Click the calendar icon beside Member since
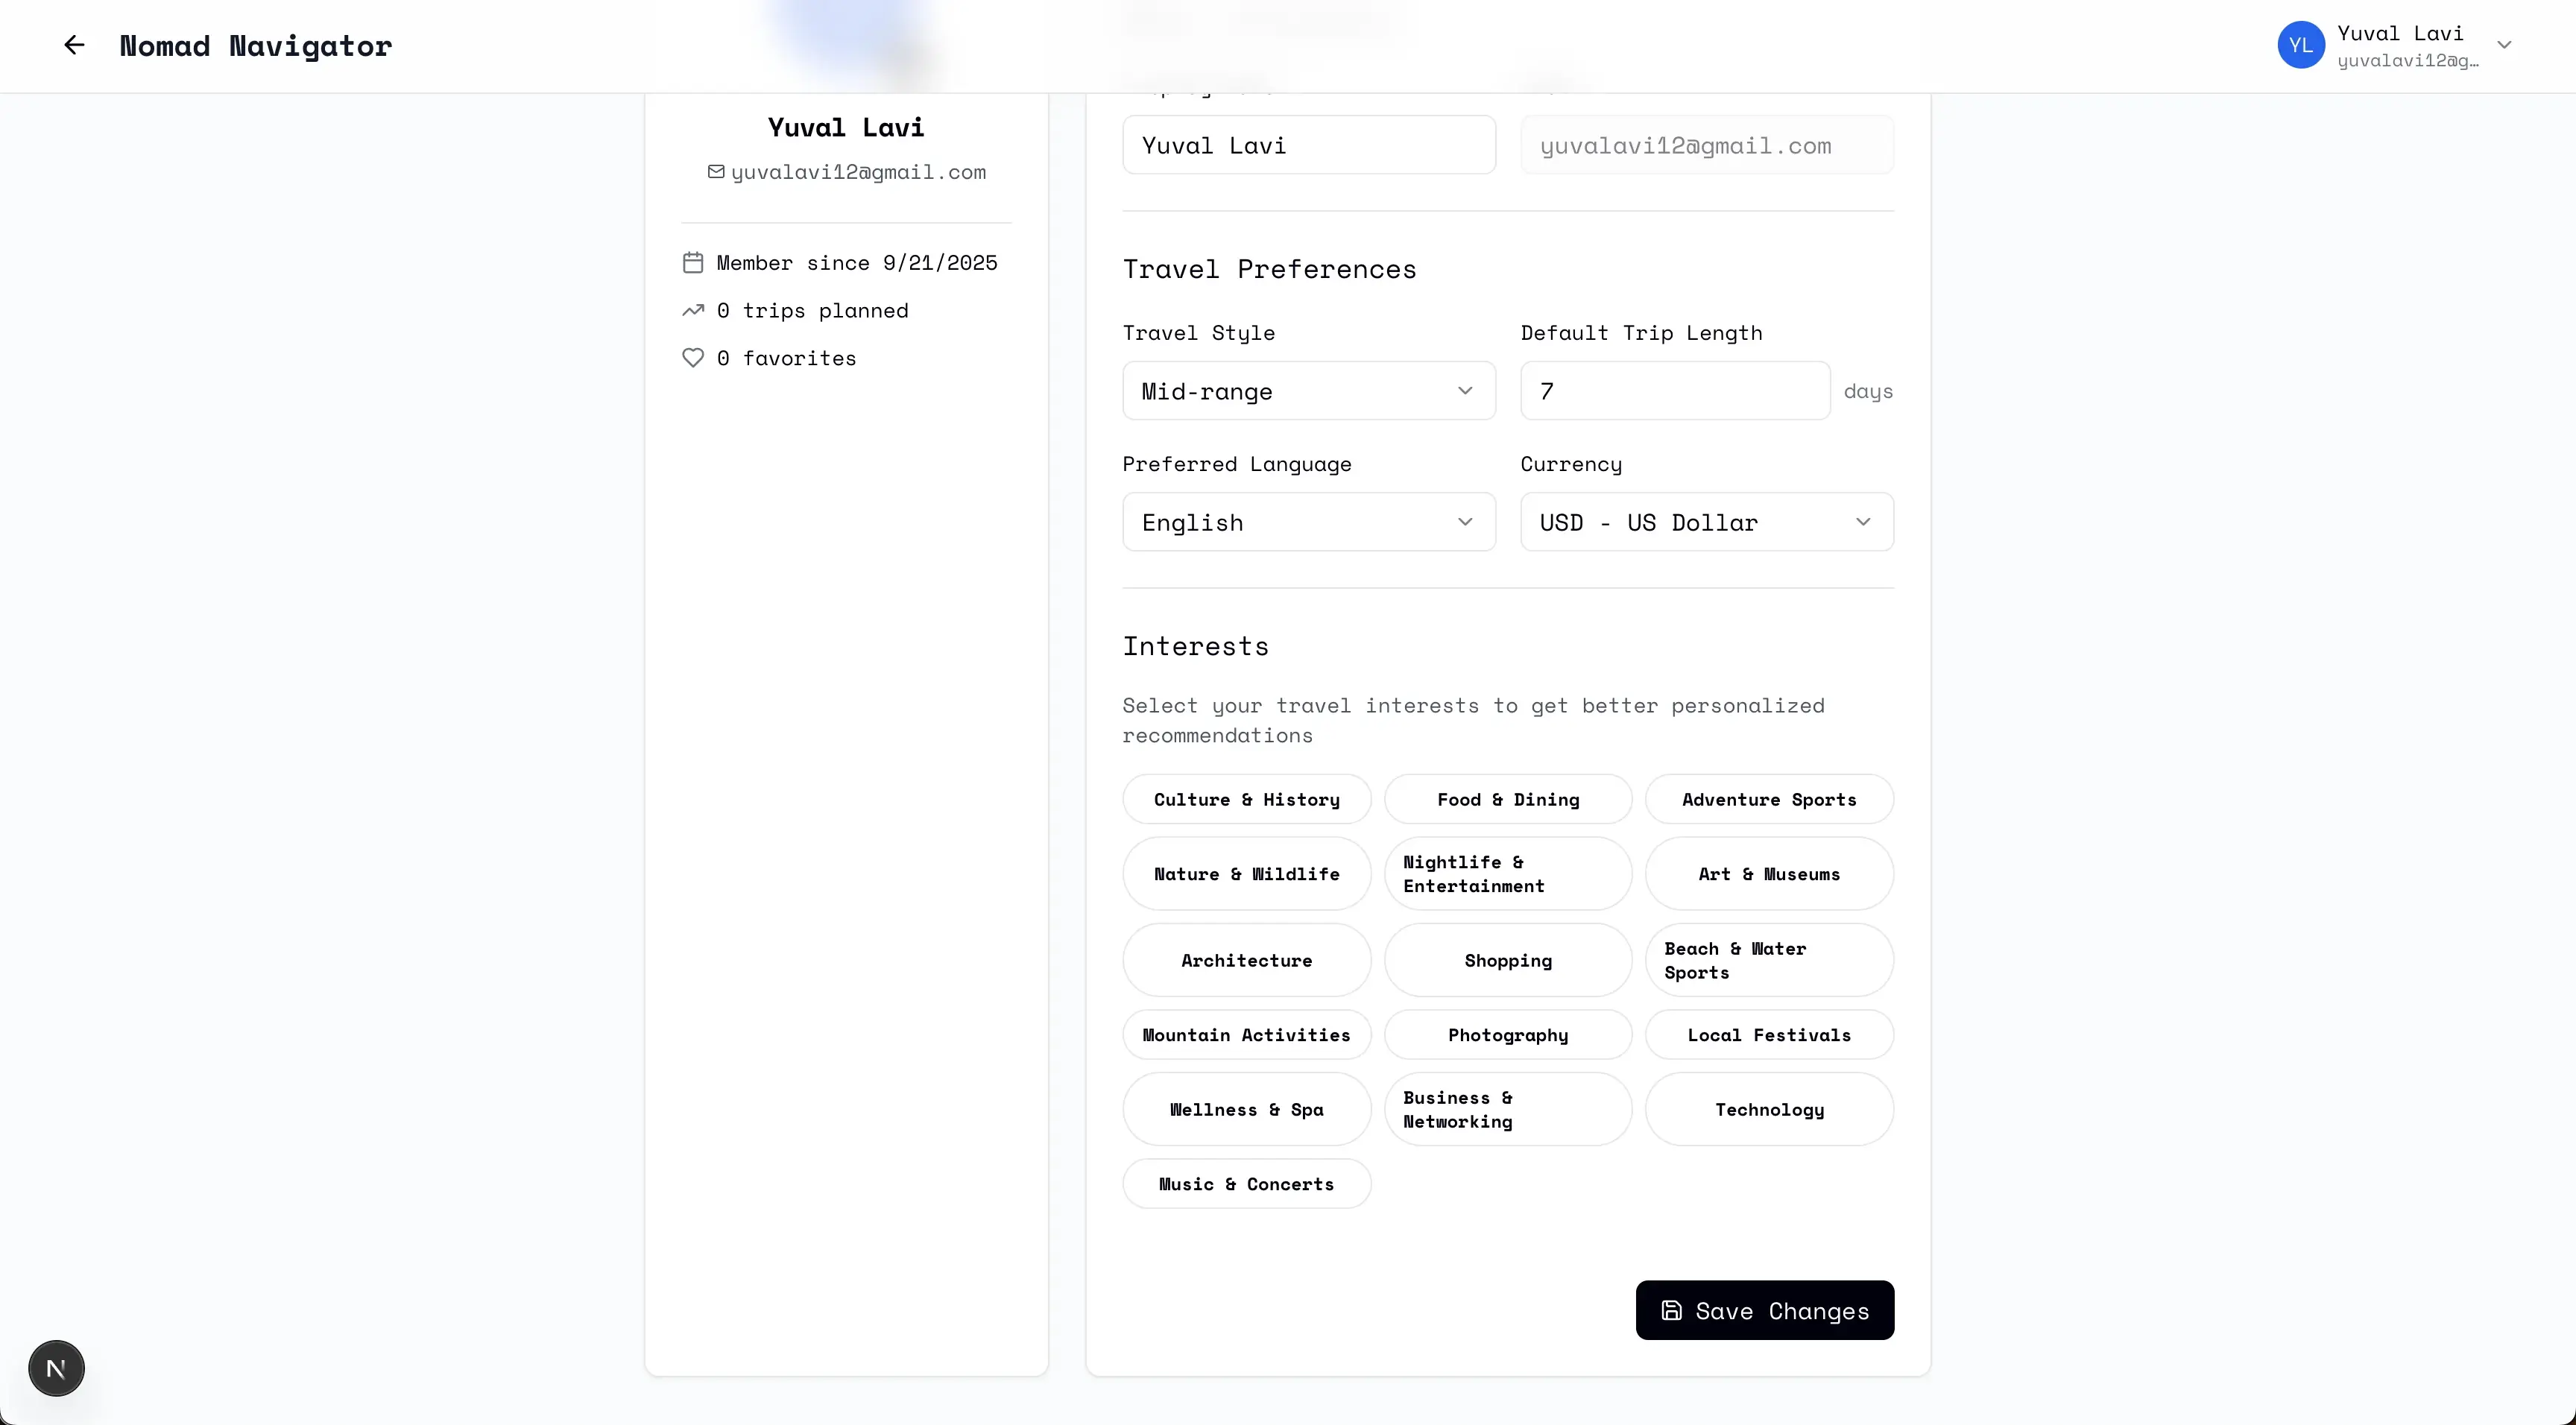 point(693,263)
